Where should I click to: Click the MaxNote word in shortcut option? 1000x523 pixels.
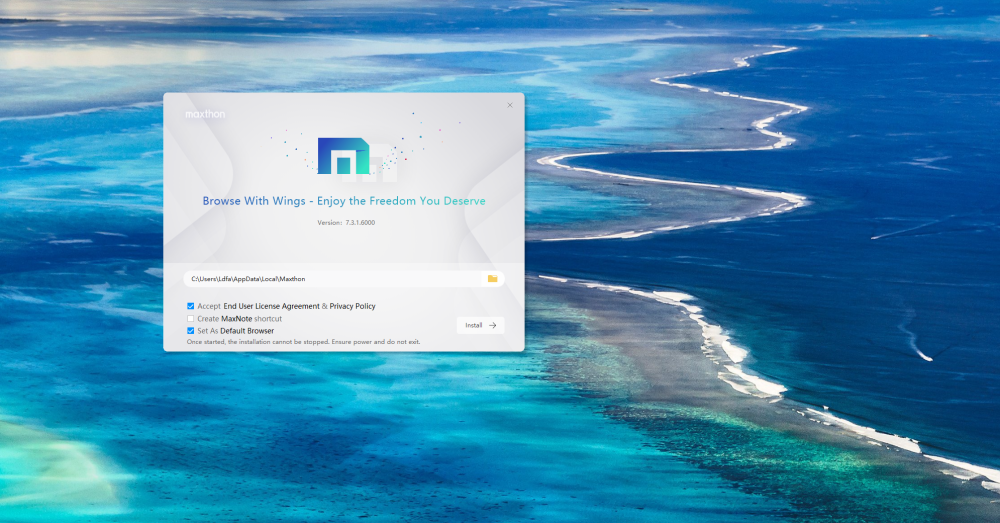(236, 318)
